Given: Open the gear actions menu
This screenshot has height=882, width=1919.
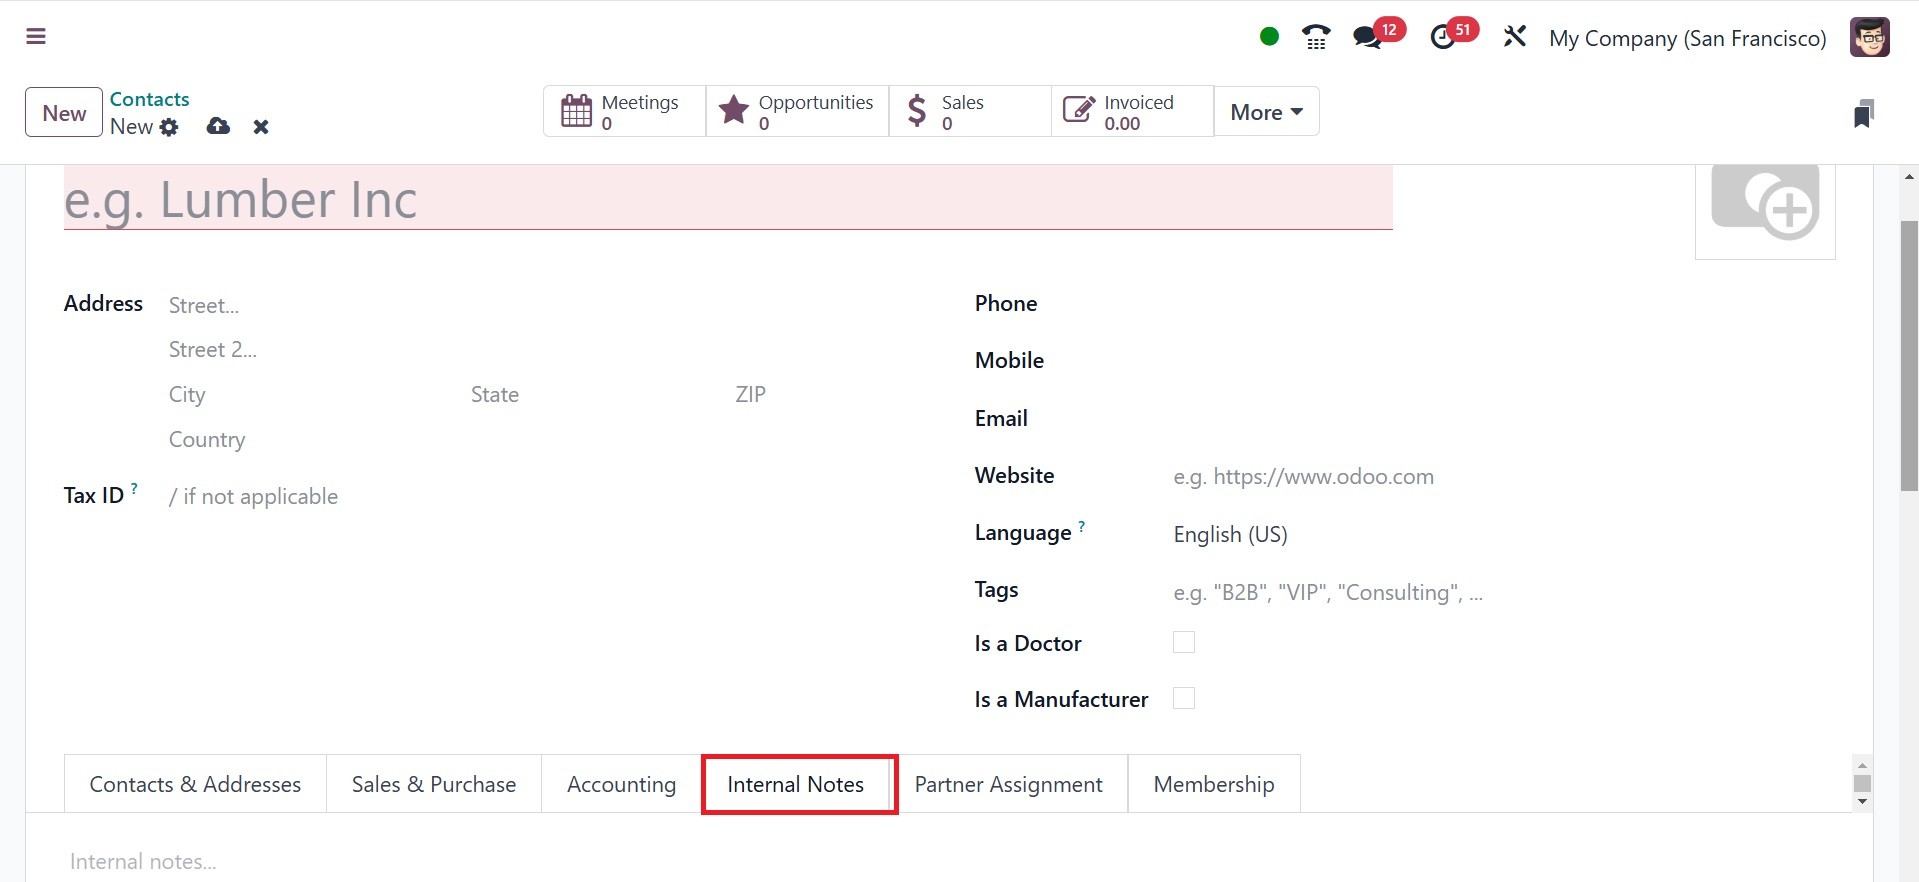Looking at the screenshot, I should coord(169,127).
